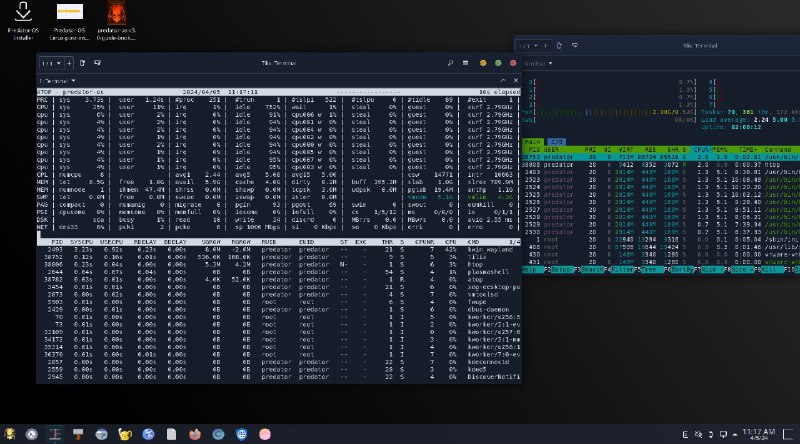Screen dimensions: 800x444
Task: Switch to the I/O tab in htop
Action: coord(556,142)
